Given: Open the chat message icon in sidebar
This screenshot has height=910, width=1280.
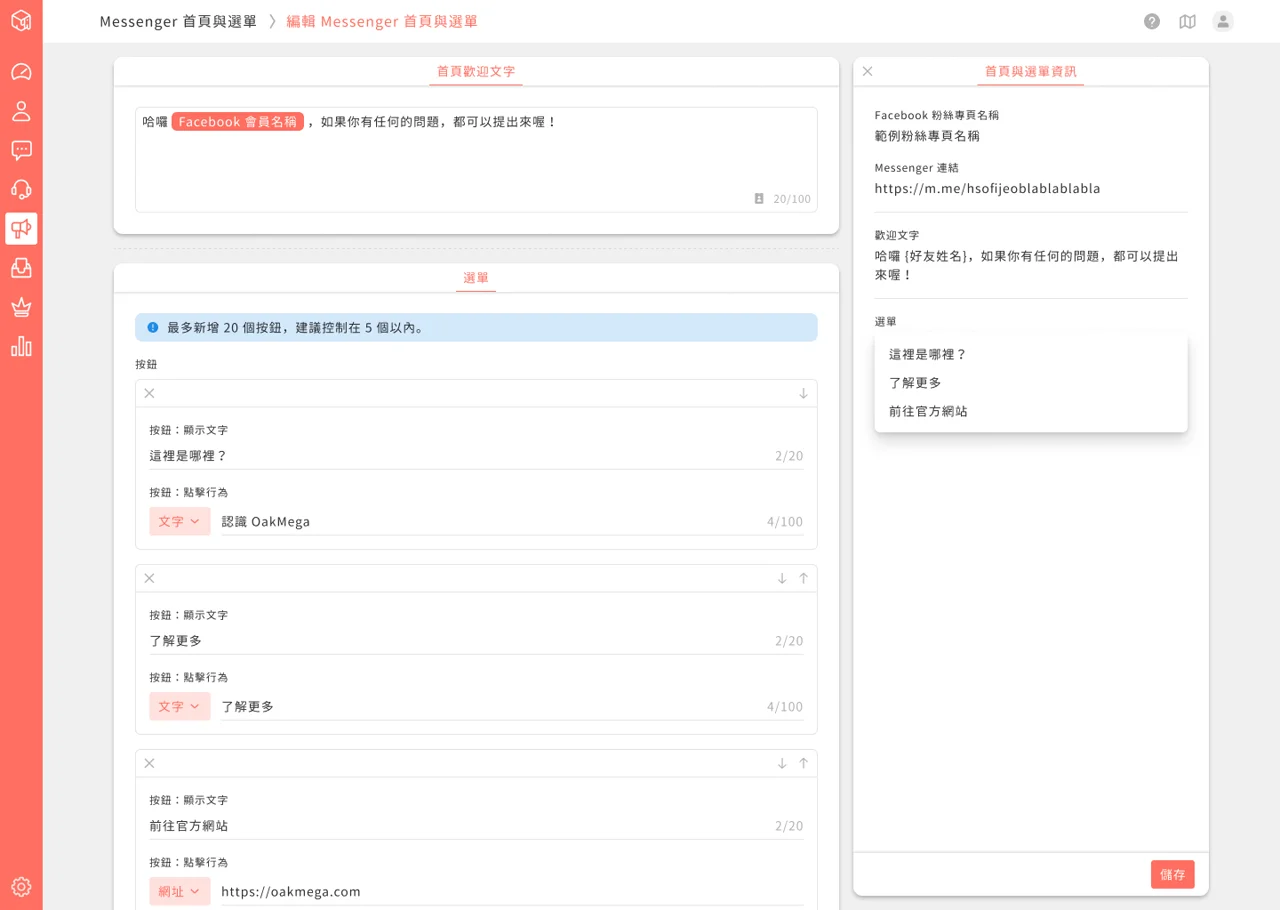Looking at the screenshot, I should (21, 150).
